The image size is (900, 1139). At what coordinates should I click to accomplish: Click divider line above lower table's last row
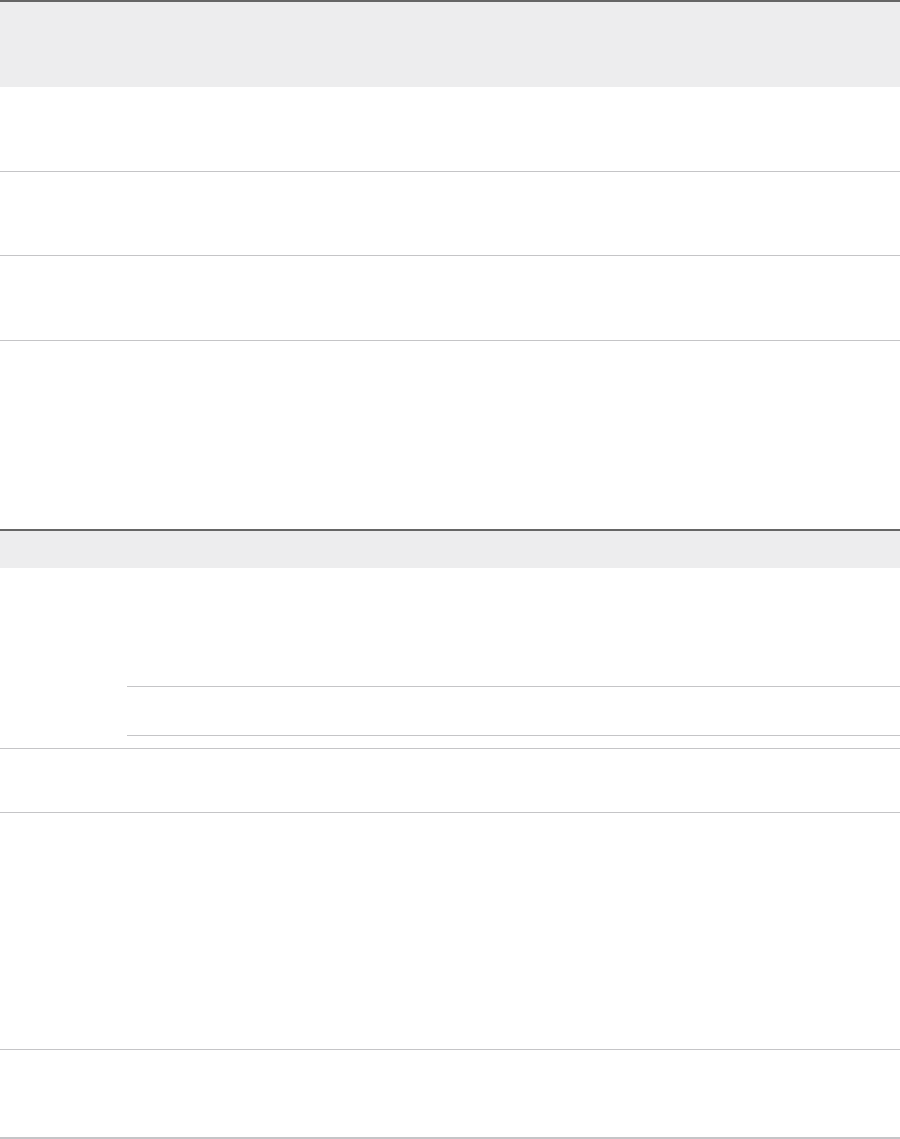tap(450, 1049)
